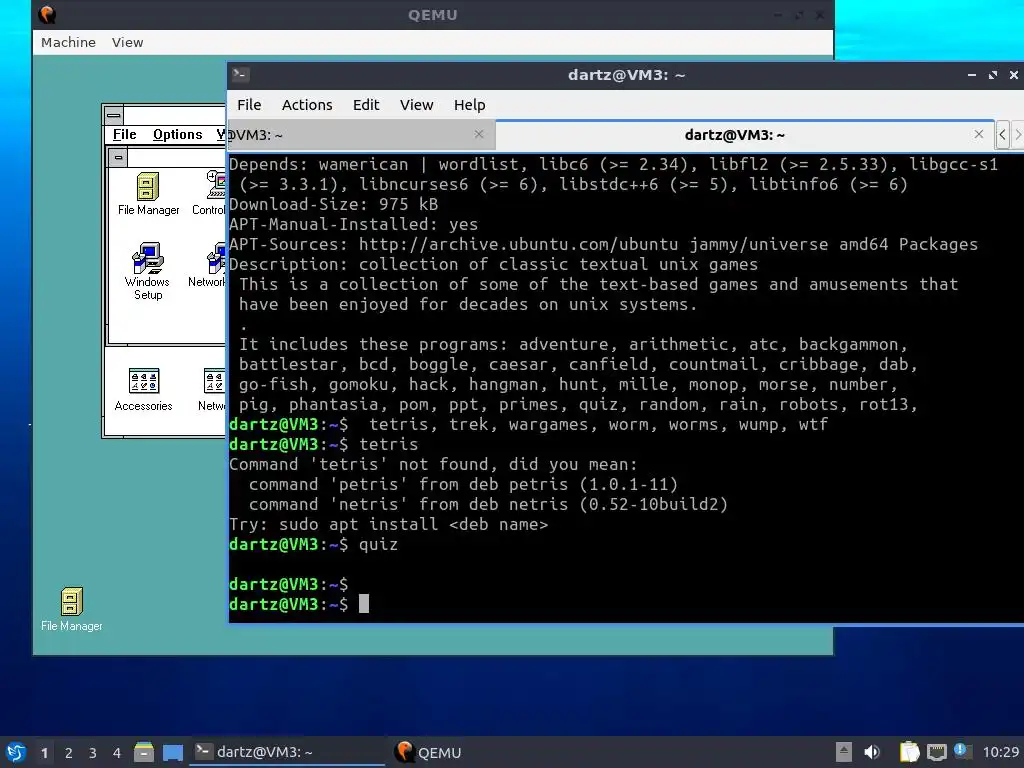Open the Machine menu in QEMU window
1024x768 pixels.
[x=68, y=42]
